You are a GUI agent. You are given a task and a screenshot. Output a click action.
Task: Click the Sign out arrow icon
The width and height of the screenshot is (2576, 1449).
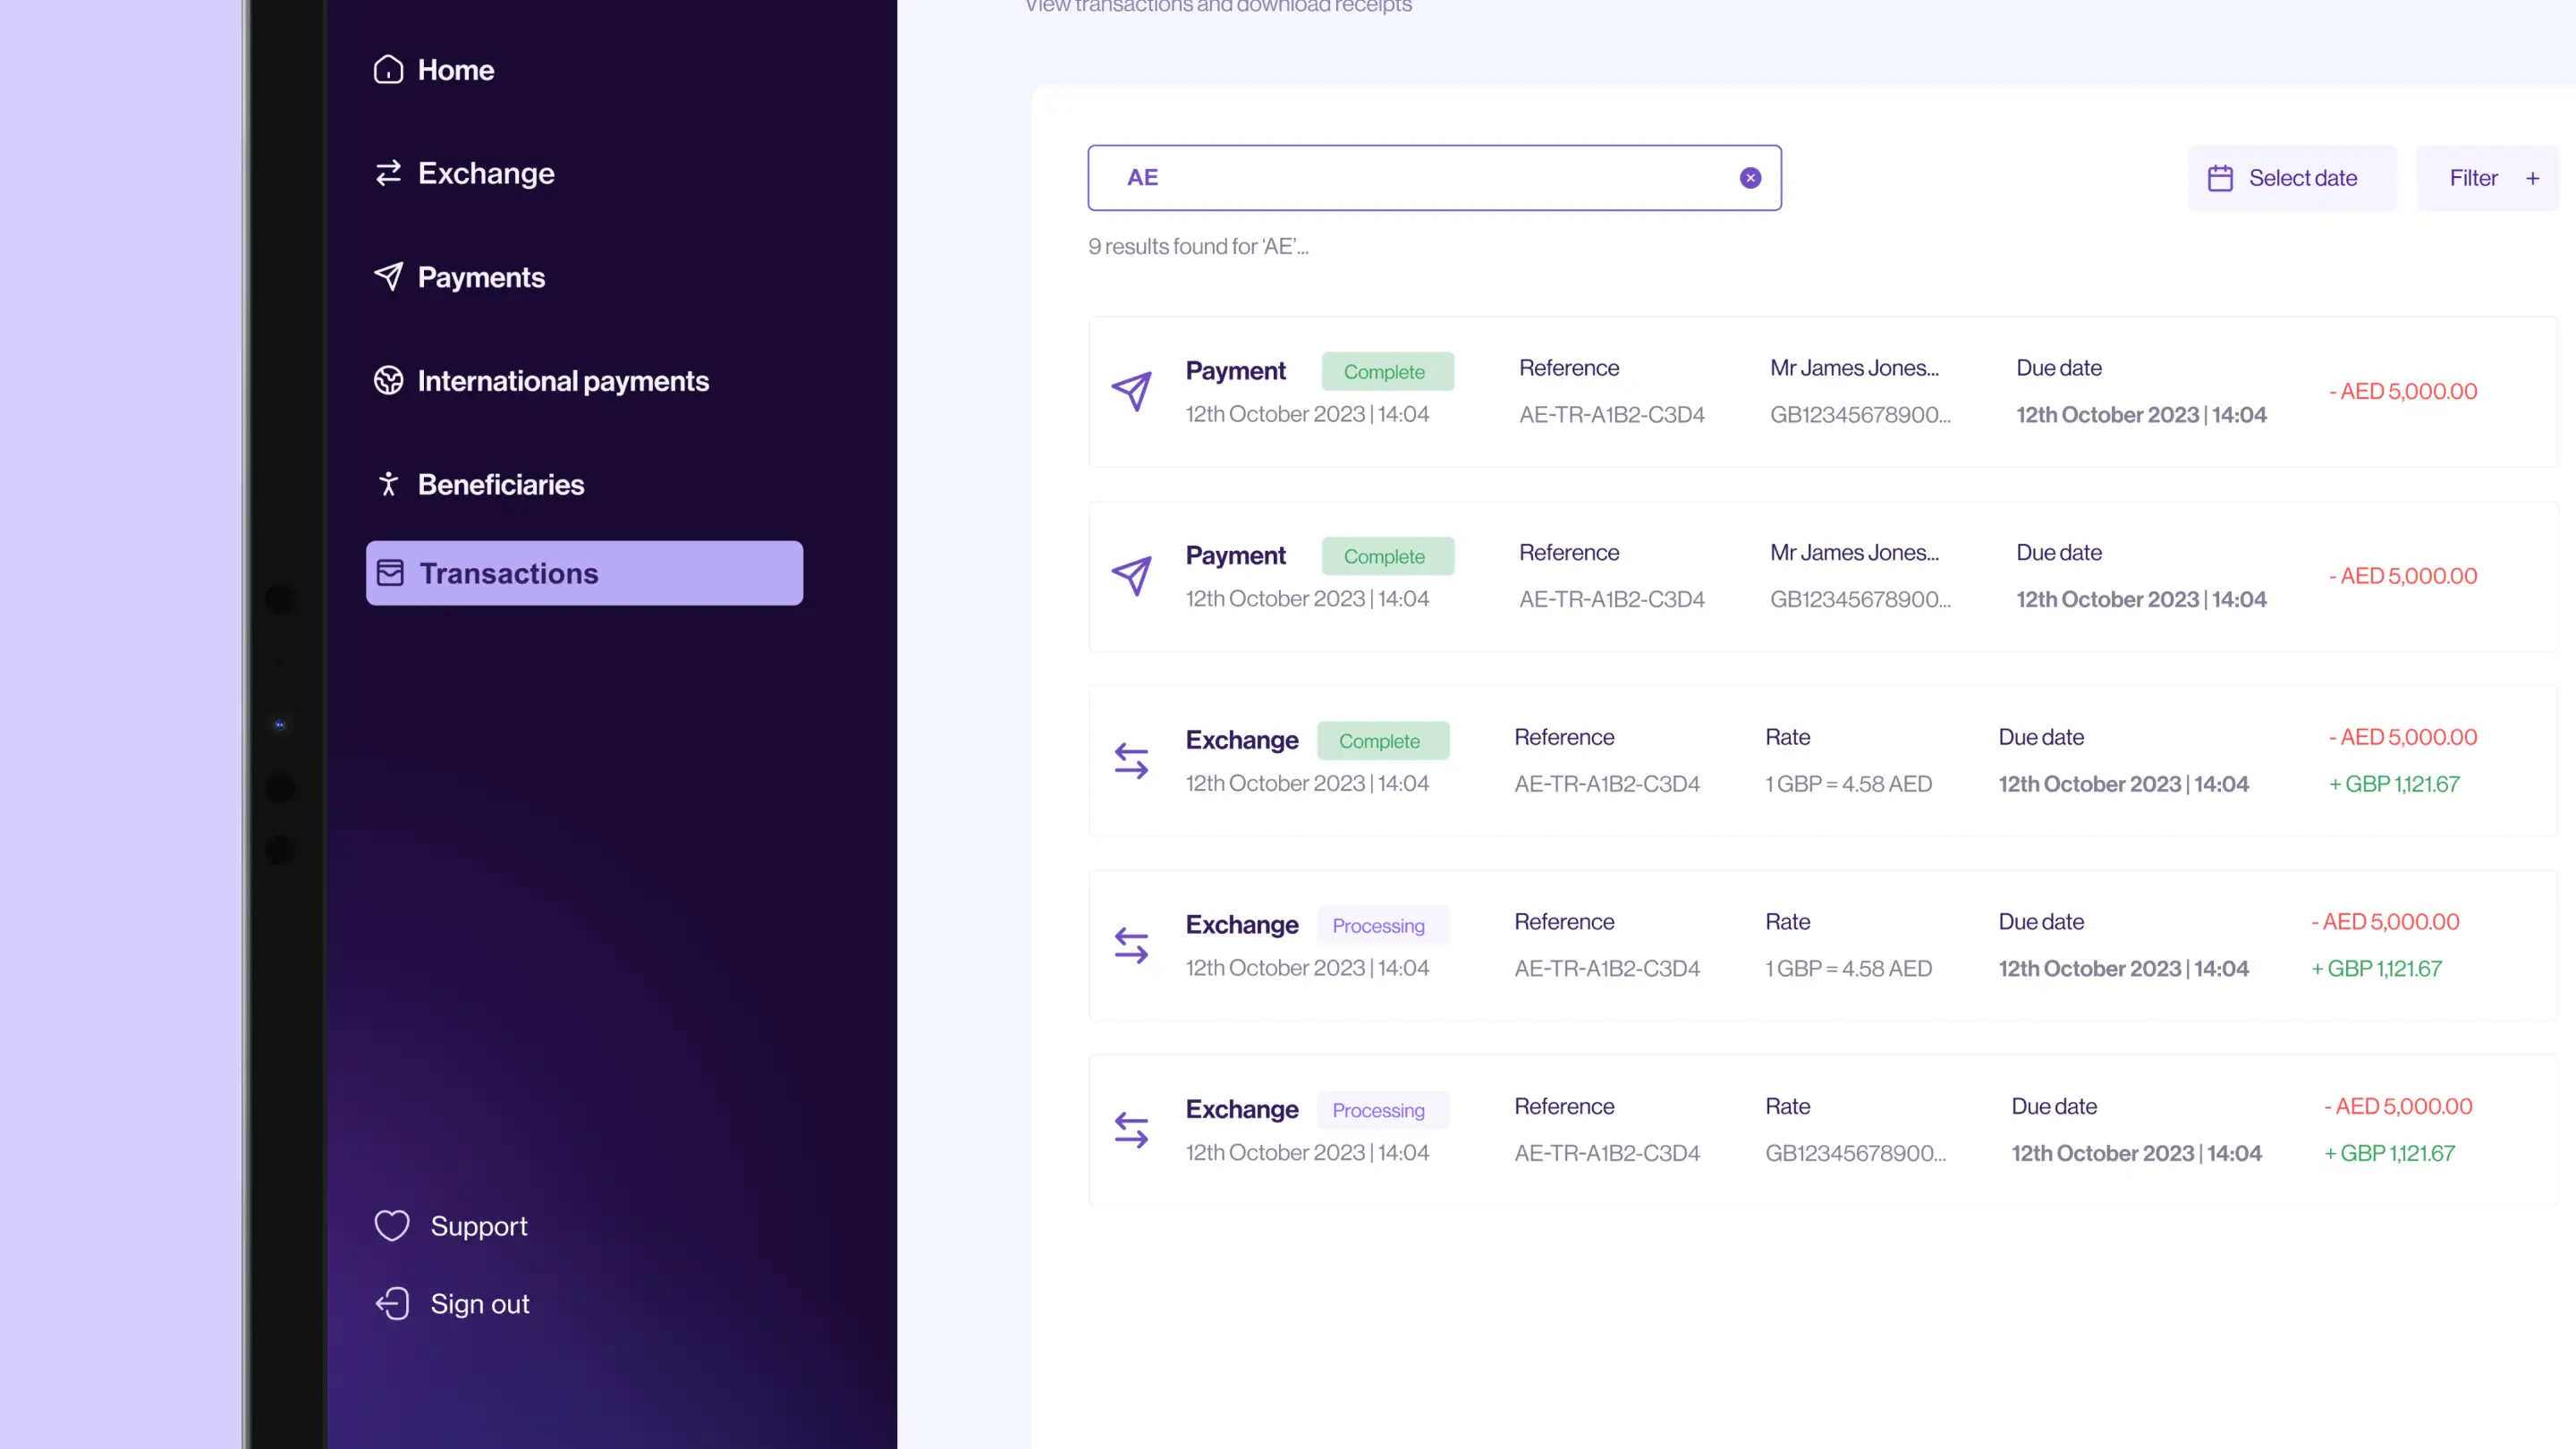pos(392,1303)
